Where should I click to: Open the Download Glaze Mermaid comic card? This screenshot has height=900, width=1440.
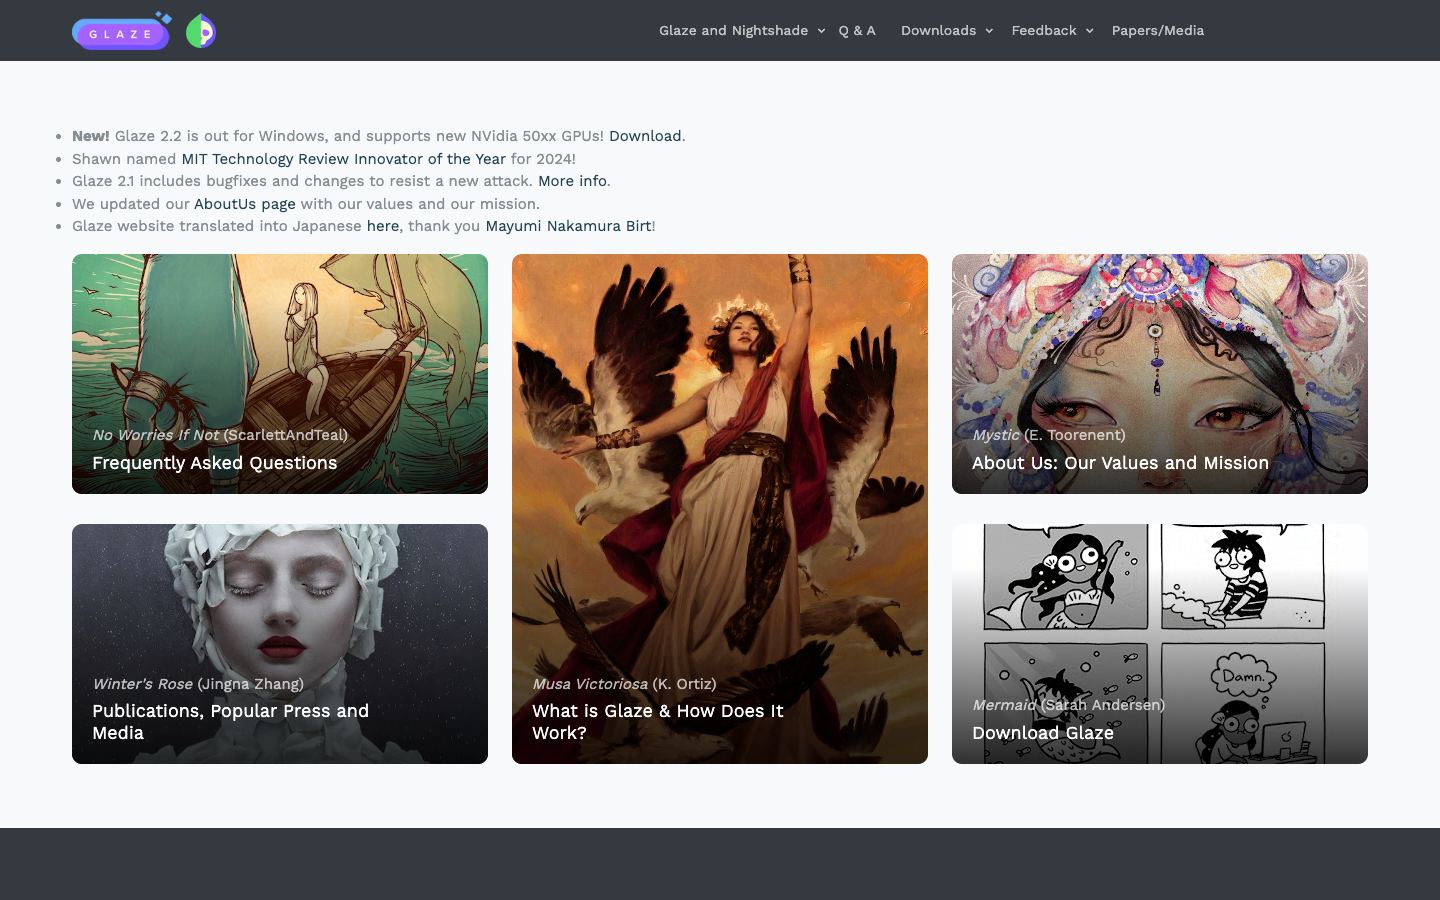pyautogui.click(x=1160, y=644)
